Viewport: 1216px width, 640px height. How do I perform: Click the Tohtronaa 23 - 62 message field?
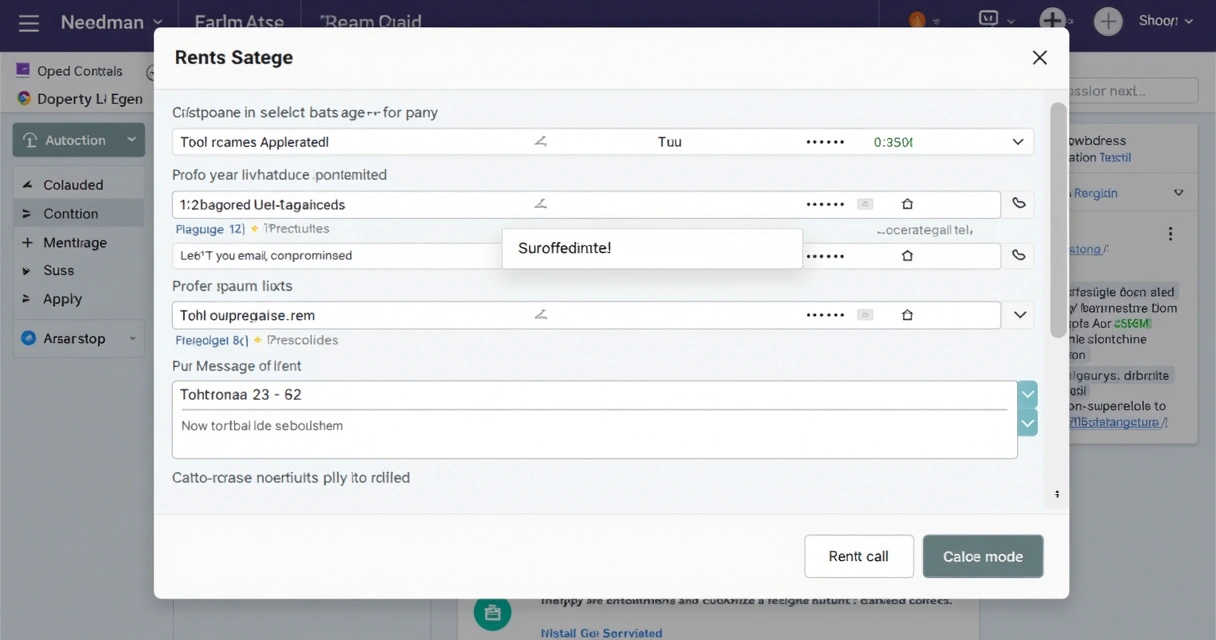coord(594,394)
